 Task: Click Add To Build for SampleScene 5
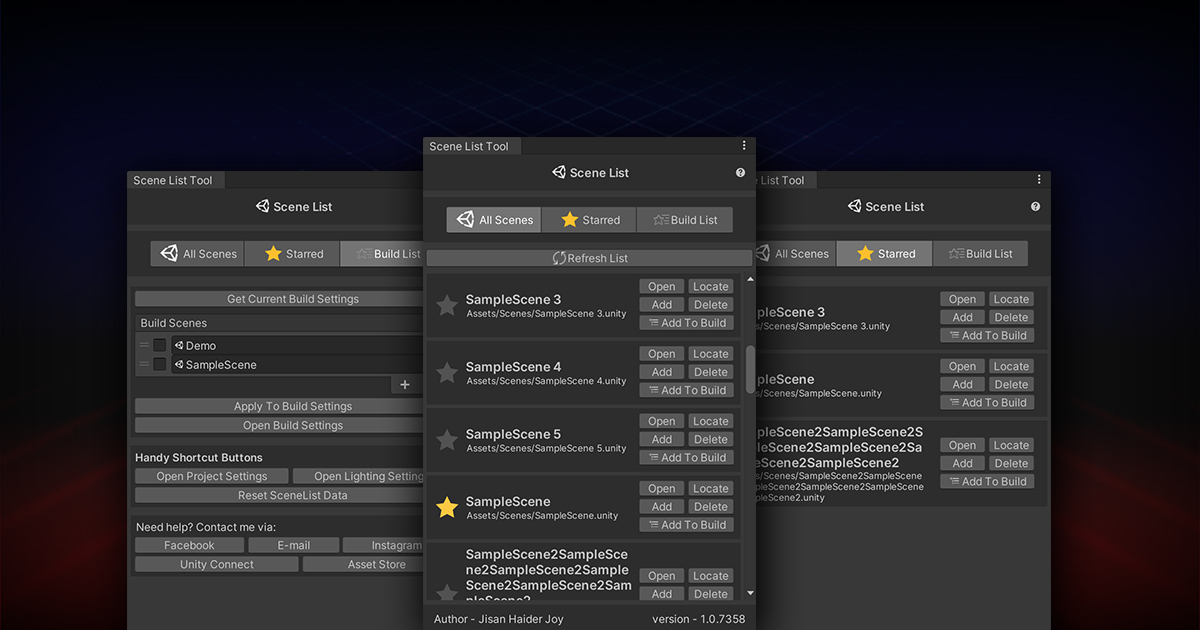pos(687,457)
